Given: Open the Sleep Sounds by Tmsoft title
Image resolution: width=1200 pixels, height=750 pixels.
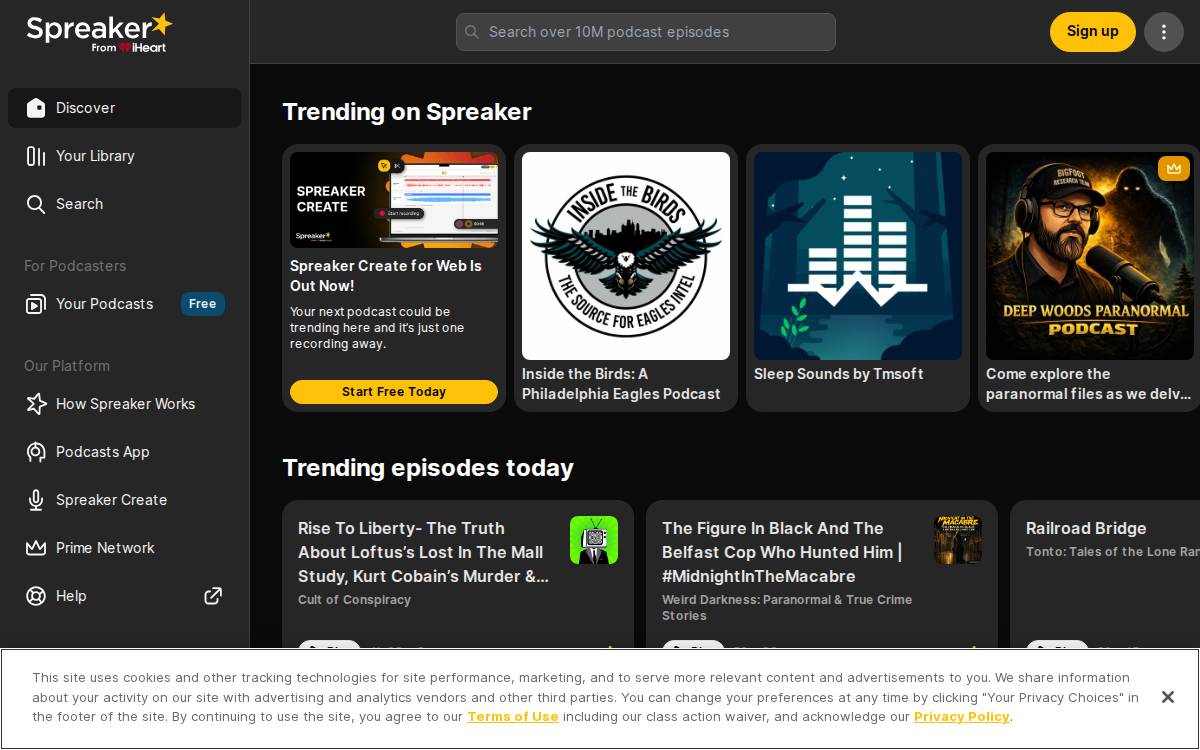Looking at the screenshot, I should (x=838, y=374).
